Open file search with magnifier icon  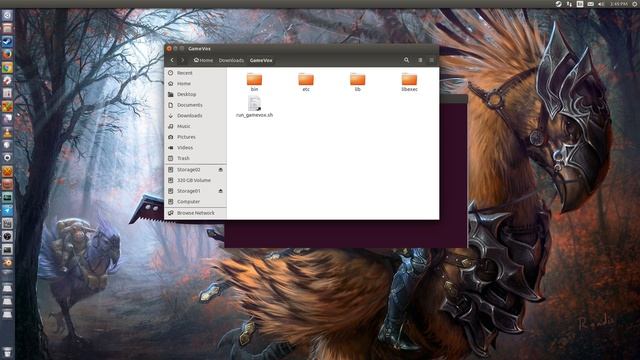tap(407, 60)
